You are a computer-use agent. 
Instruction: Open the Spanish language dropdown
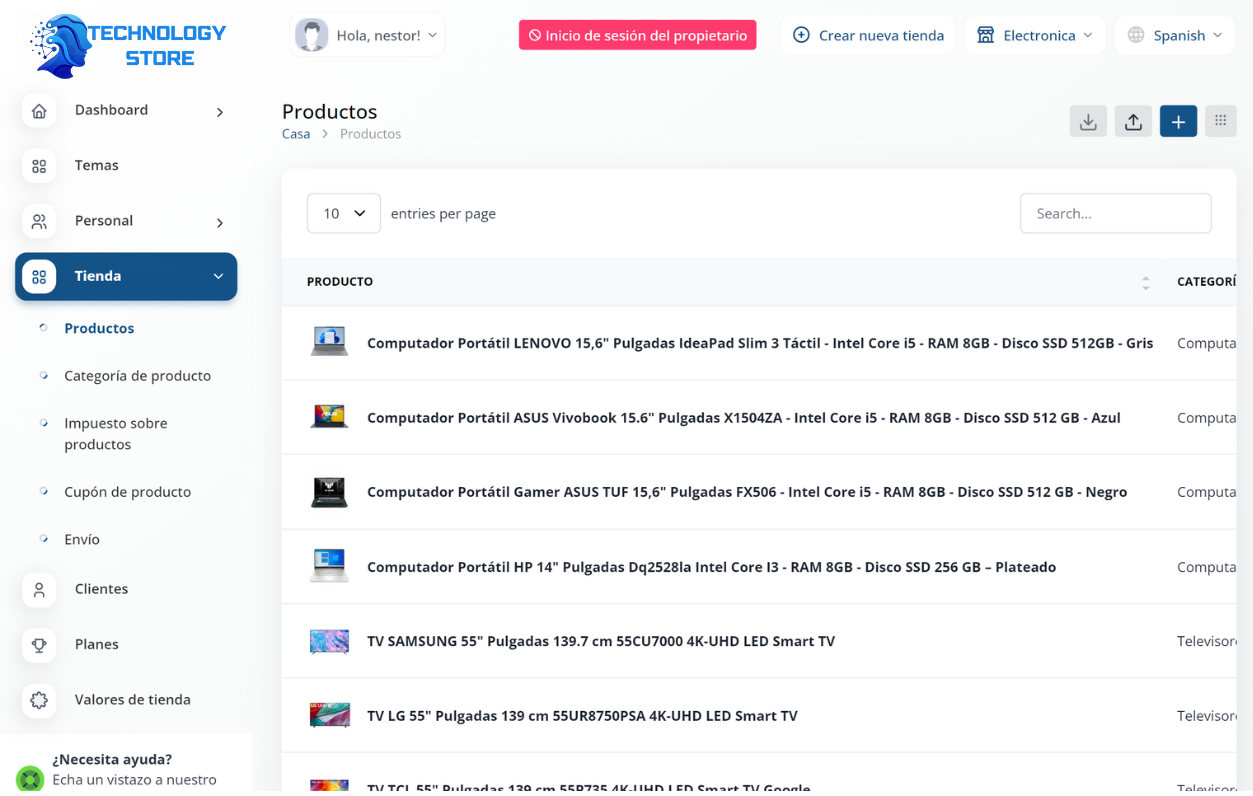tap(1175, 35)
